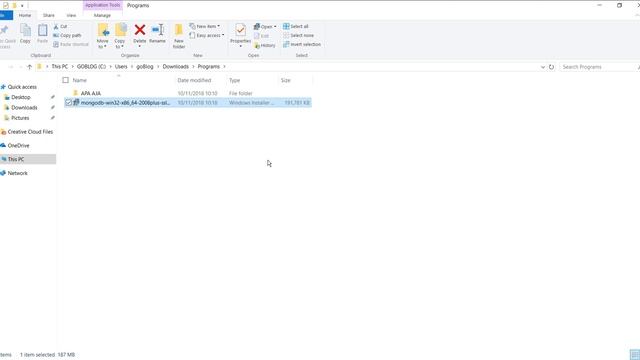Click the Refresh button beside the address bar
The image size is (640, 360).
tap(551, 67)
